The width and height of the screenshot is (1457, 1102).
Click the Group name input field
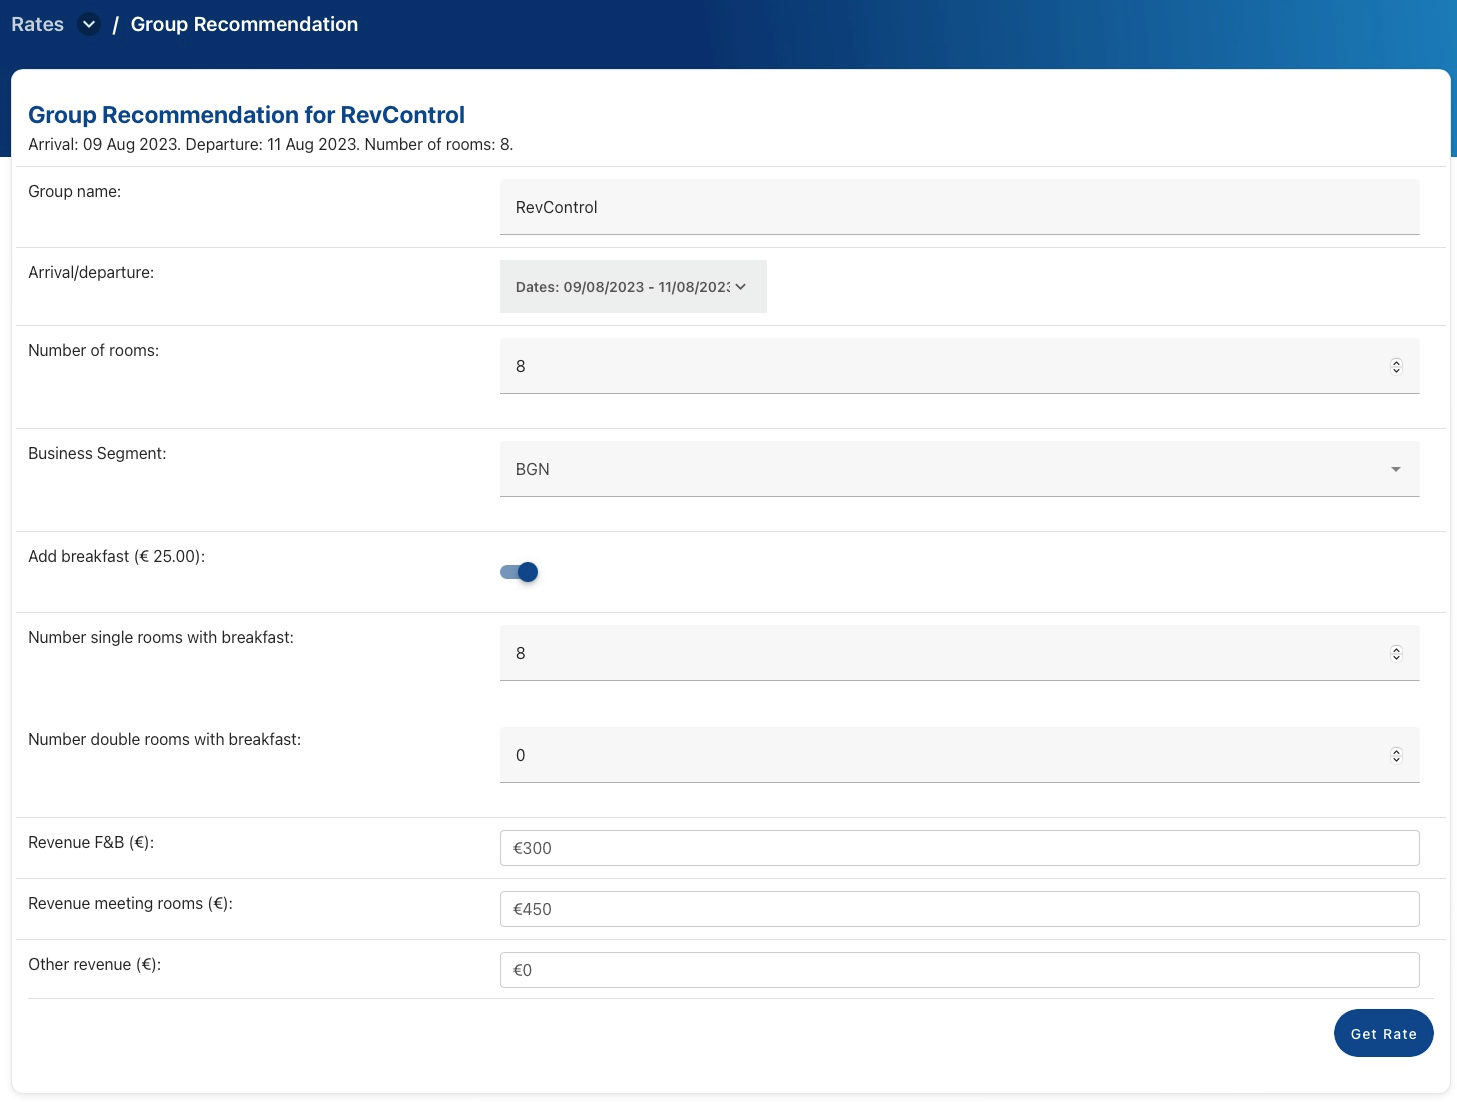[x=958, y=207]
